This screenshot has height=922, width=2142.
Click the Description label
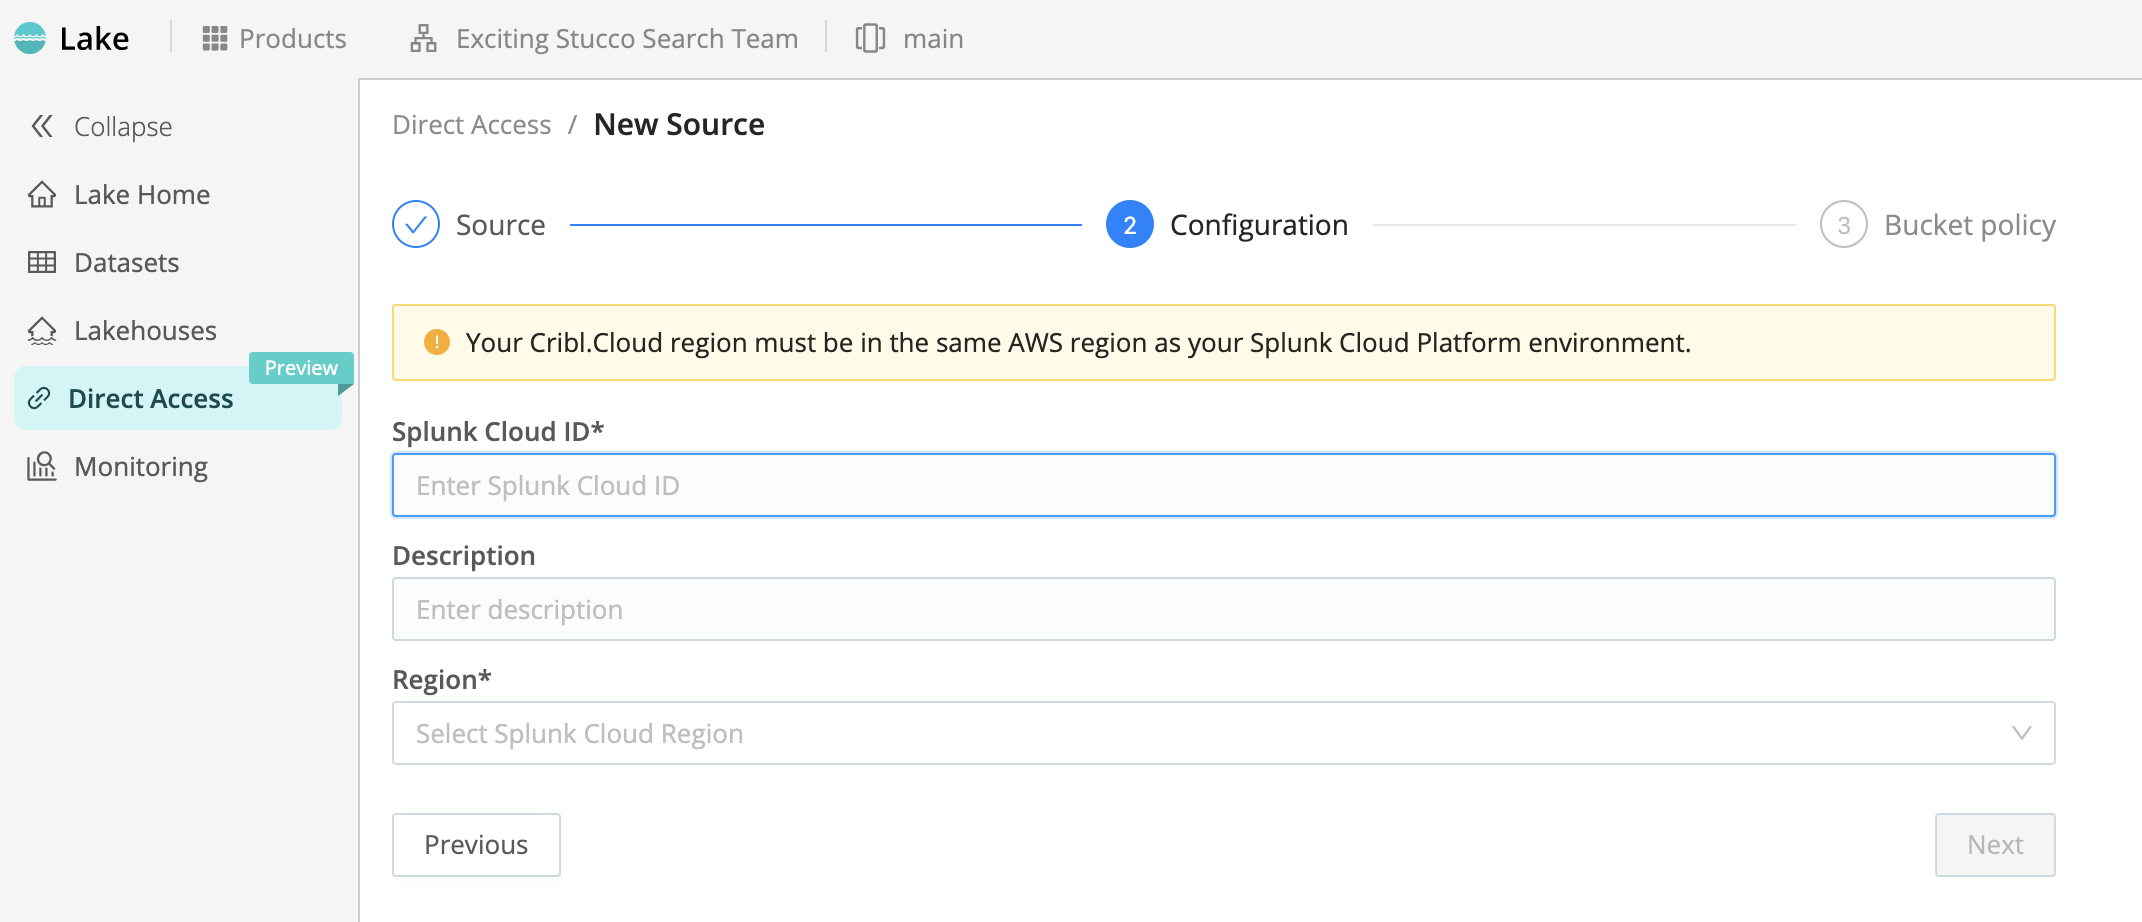tap(464, 555)
